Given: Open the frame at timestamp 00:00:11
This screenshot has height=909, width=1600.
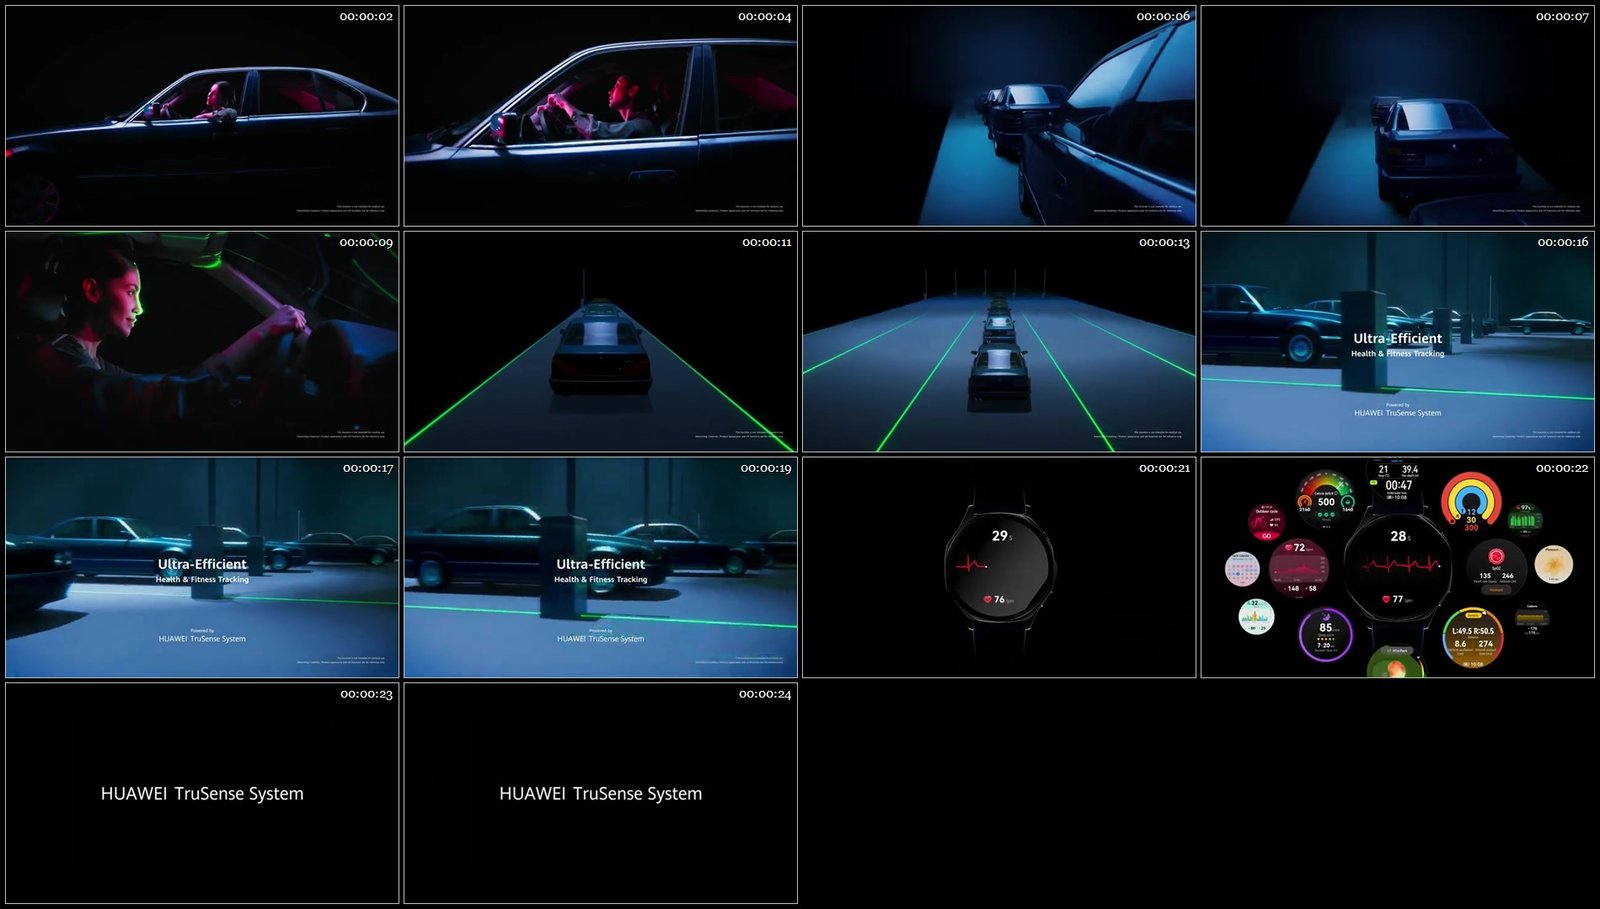Looking at the screenshot, I should [600, 342].
